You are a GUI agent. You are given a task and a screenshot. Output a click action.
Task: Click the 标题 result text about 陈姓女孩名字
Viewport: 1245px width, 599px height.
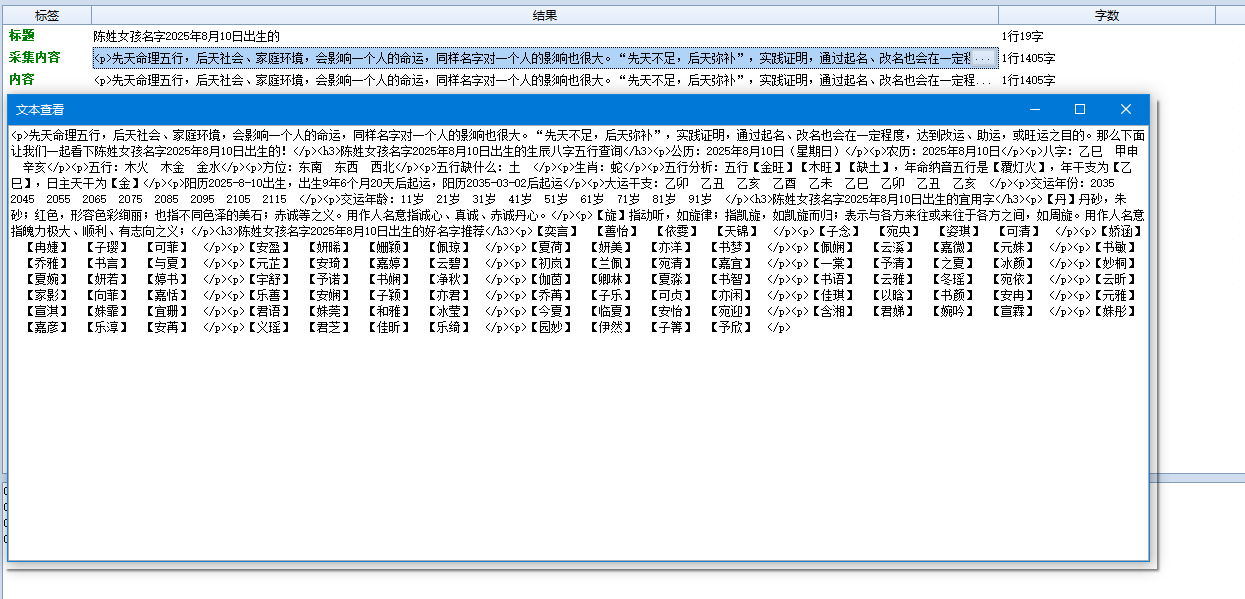[x=187, y=36]
